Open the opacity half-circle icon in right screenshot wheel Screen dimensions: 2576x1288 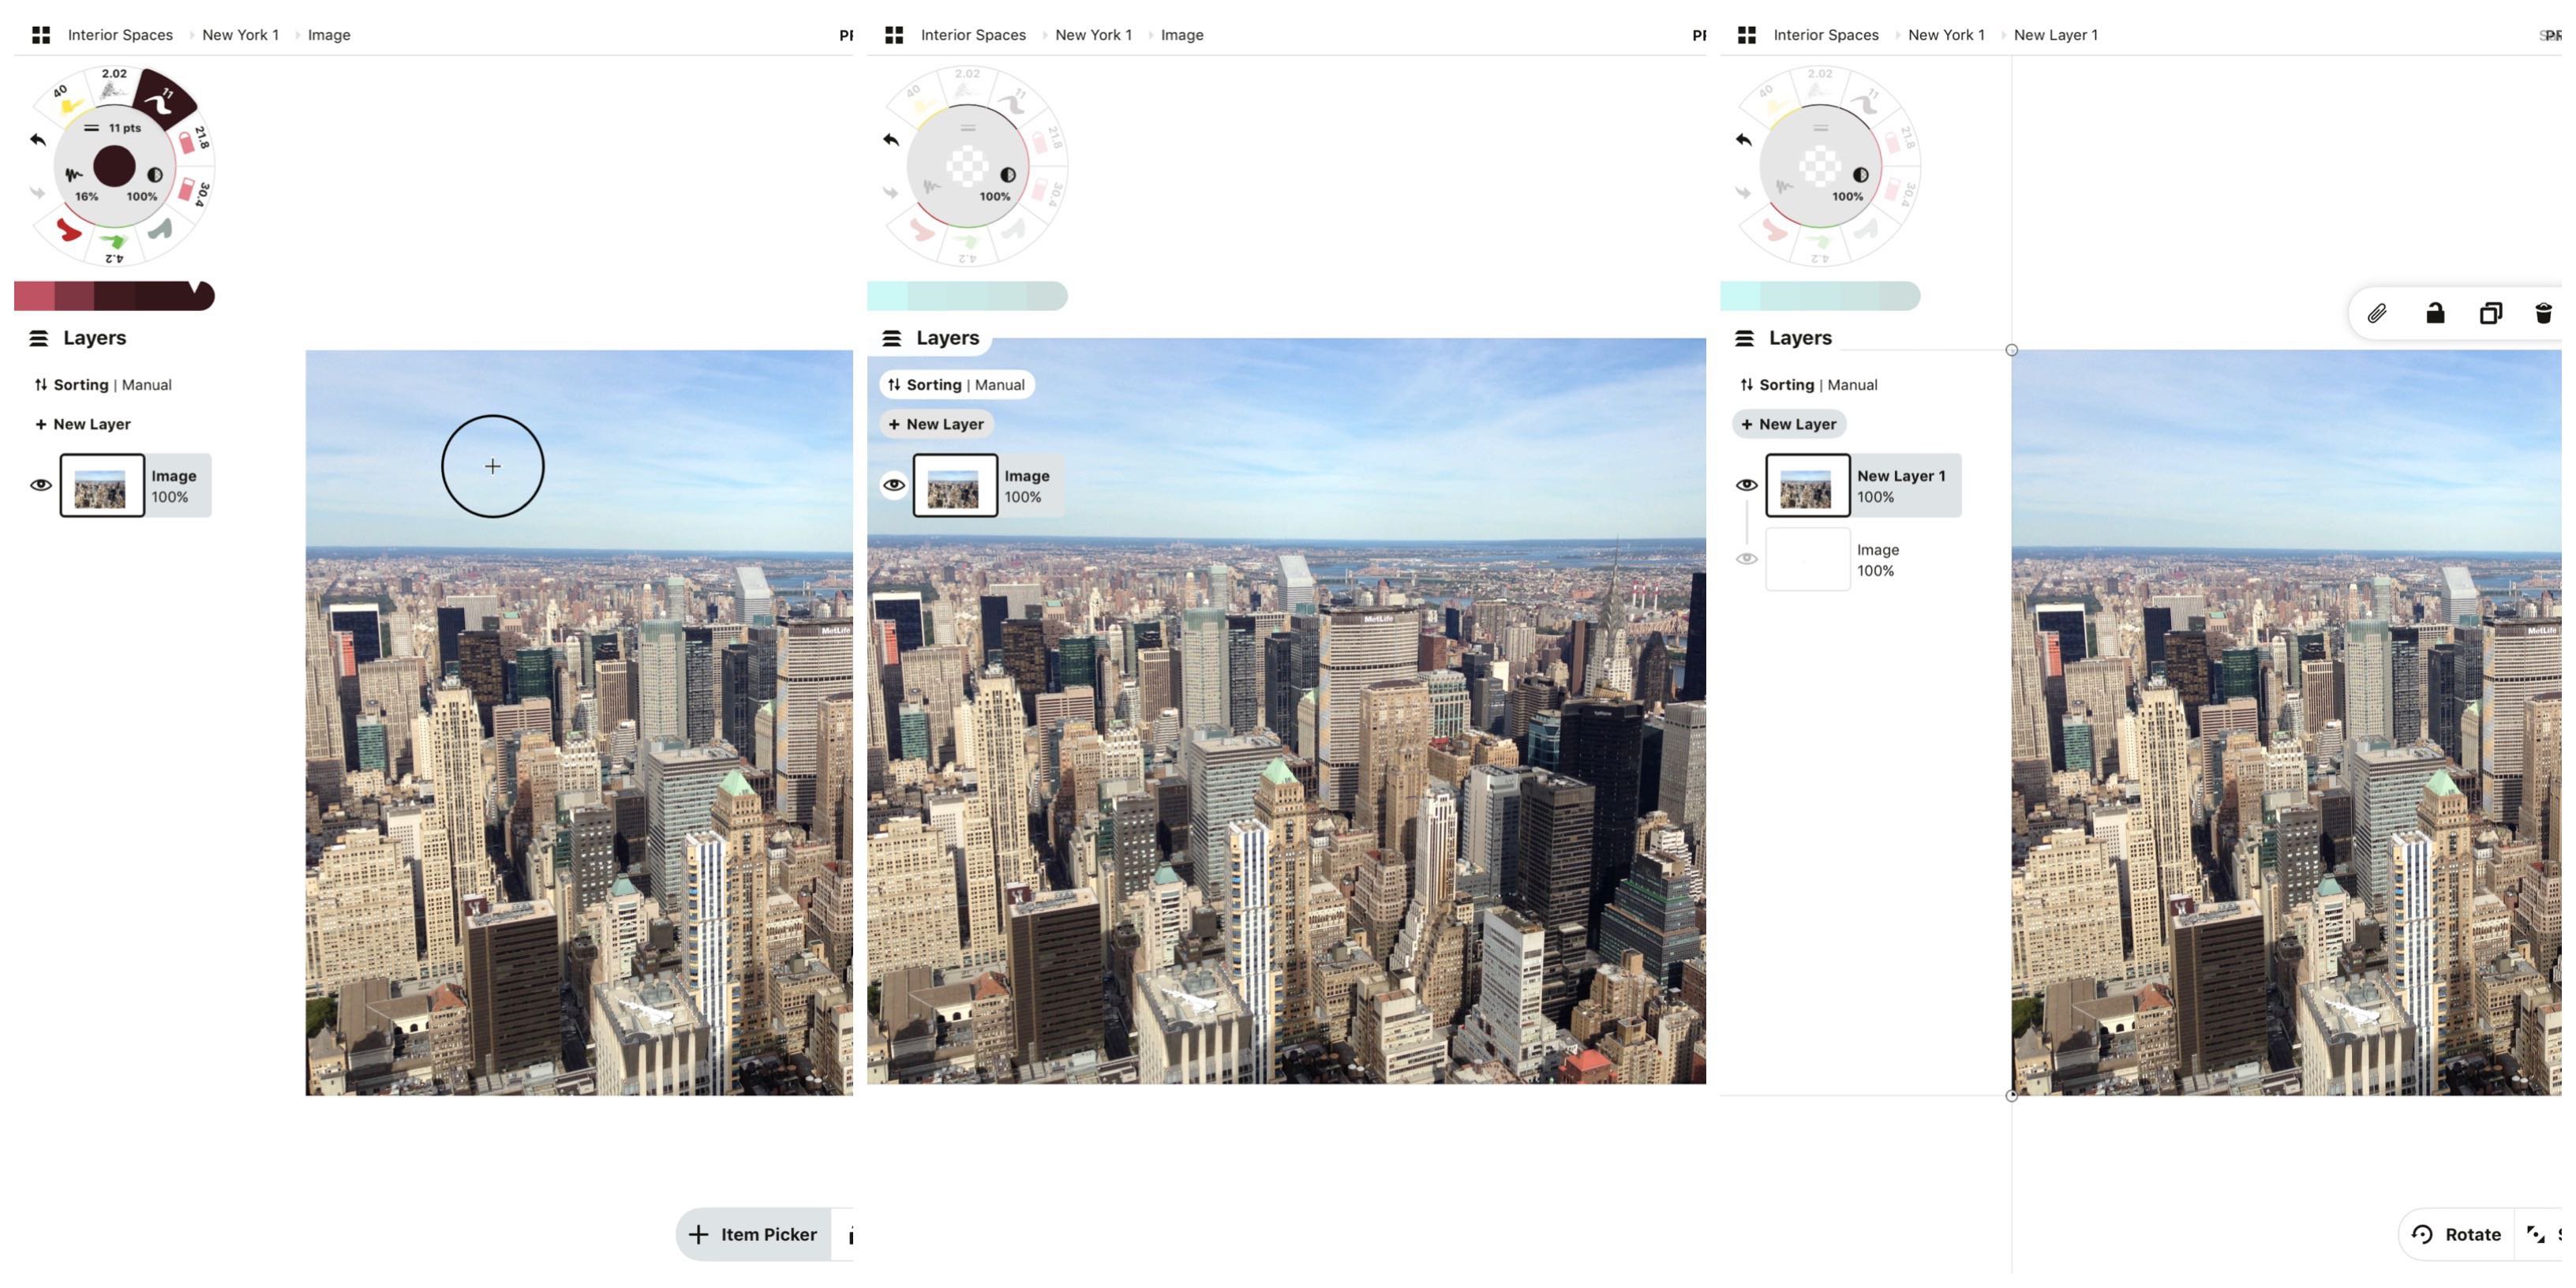[x=1861, y=175]
